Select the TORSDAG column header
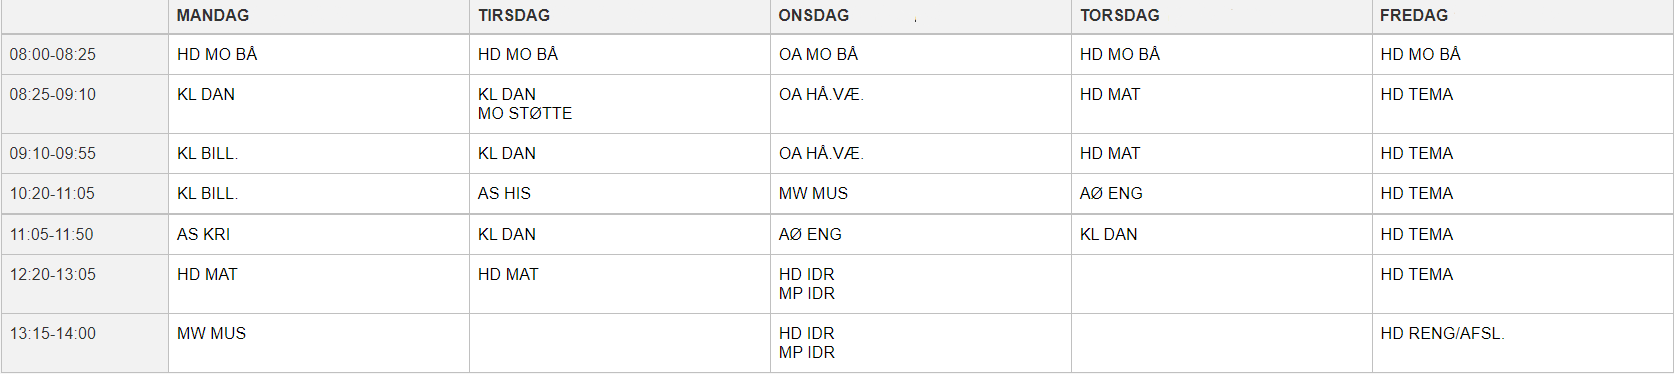Viewport: 1674px width, 374px height. tap(1120, 16)
